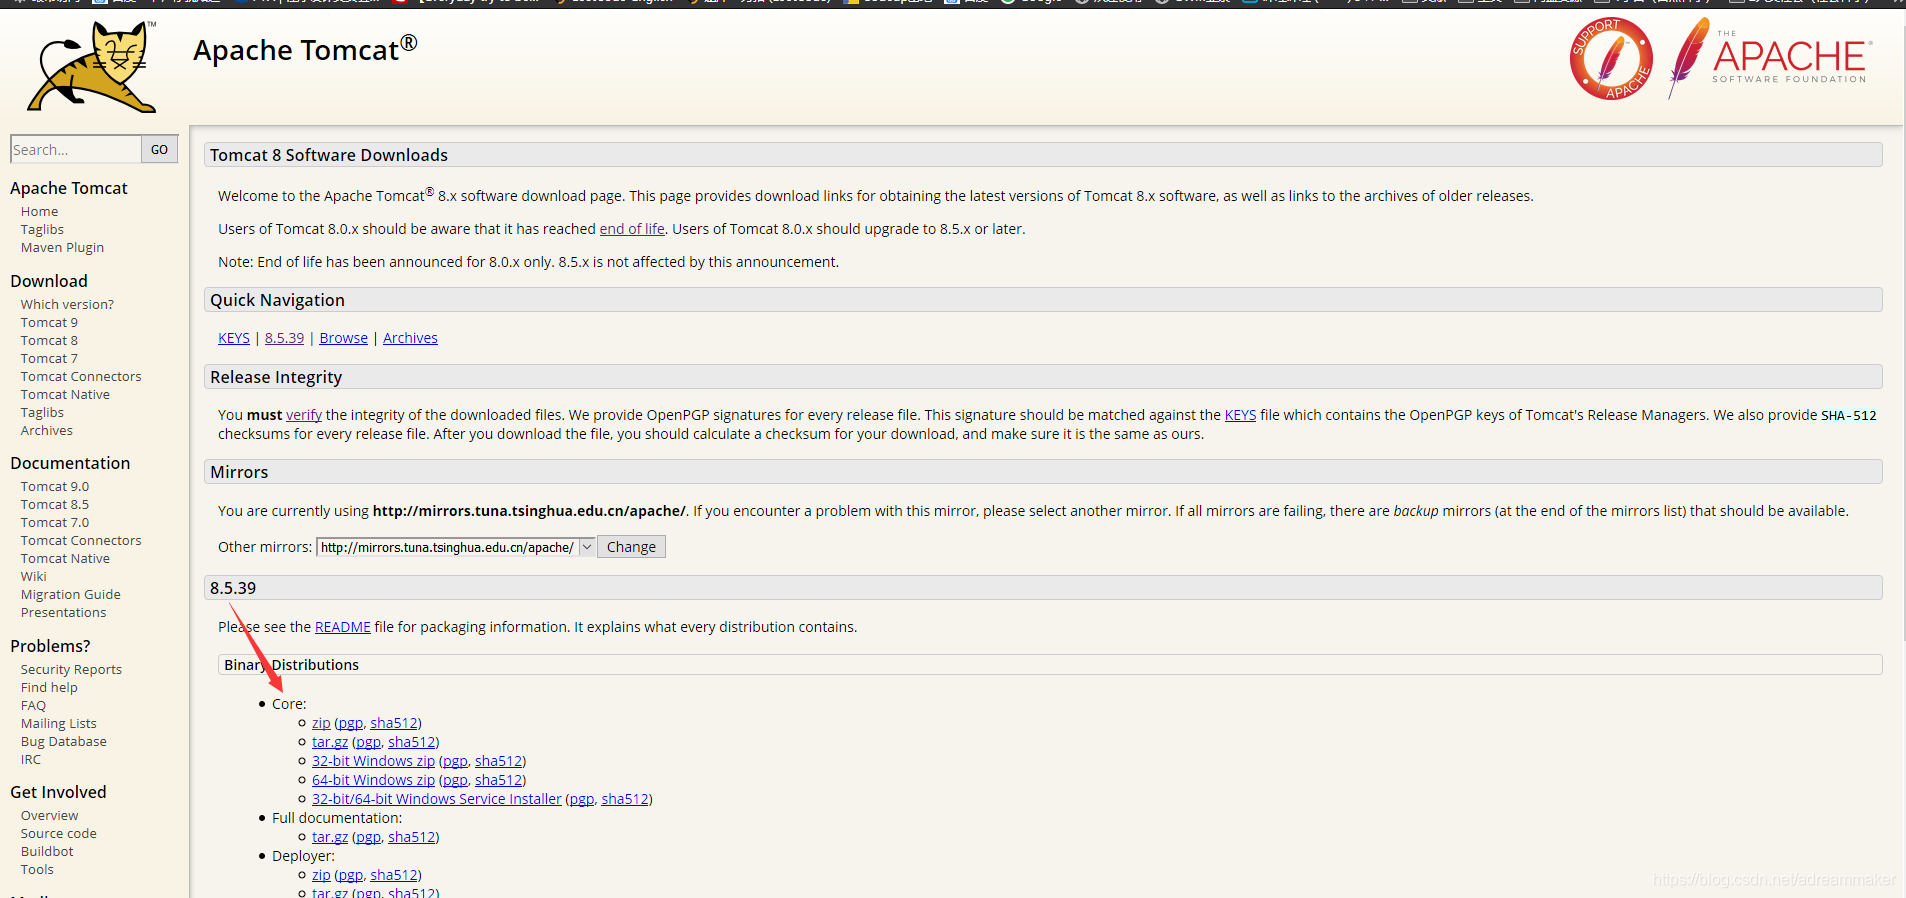Open sha512 checksum for Core tar.gz
The image size is (1906, 898).
(412, 742)
